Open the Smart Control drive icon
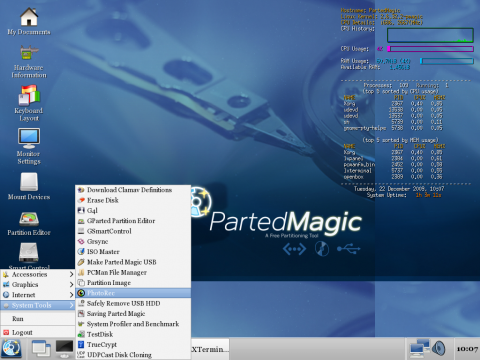Screen dimensions: 480x360 pyautogui.click(x=29, y=252)
